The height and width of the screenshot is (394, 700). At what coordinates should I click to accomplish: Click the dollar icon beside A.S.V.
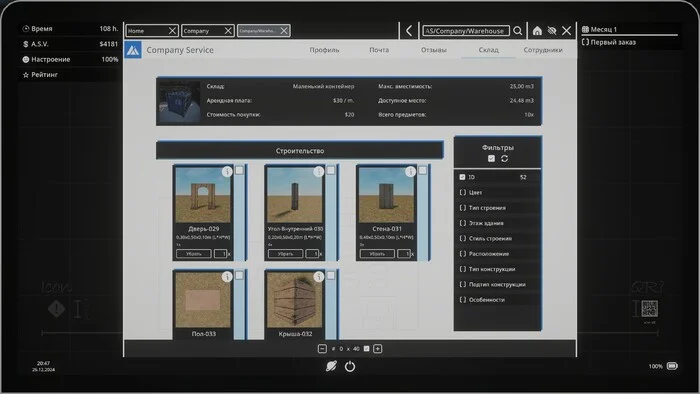tap(25, 44)
